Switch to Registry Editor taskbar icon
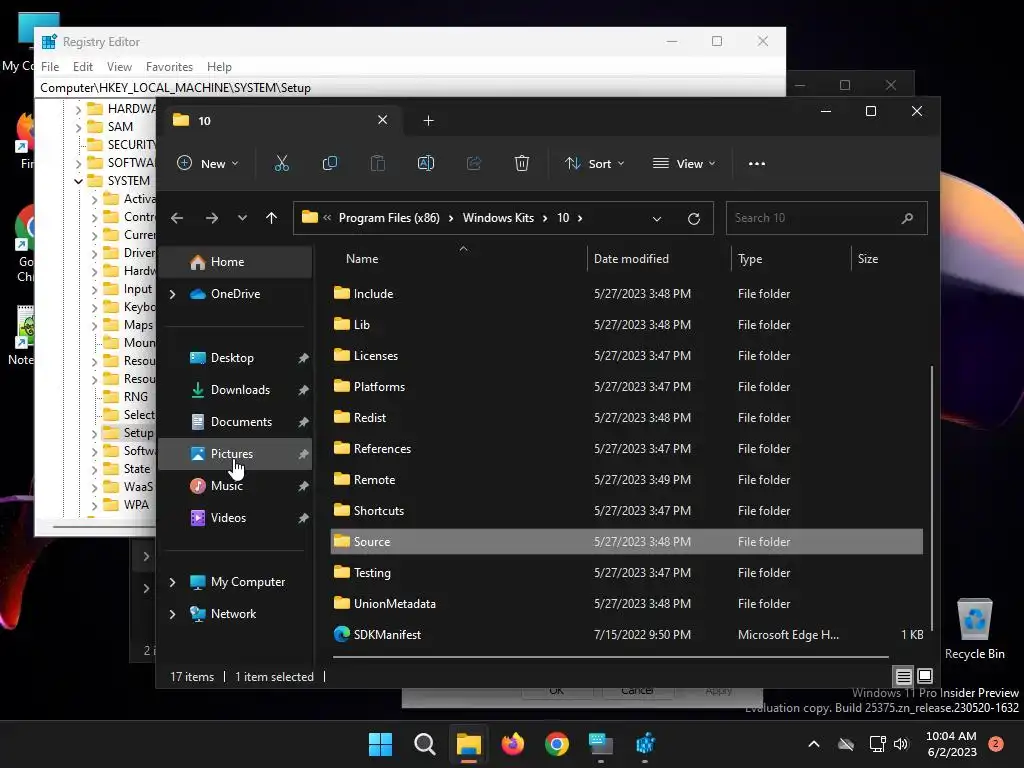Image resolution: width=1024 pixels, height=768 pixels. [x=645, y=744]
